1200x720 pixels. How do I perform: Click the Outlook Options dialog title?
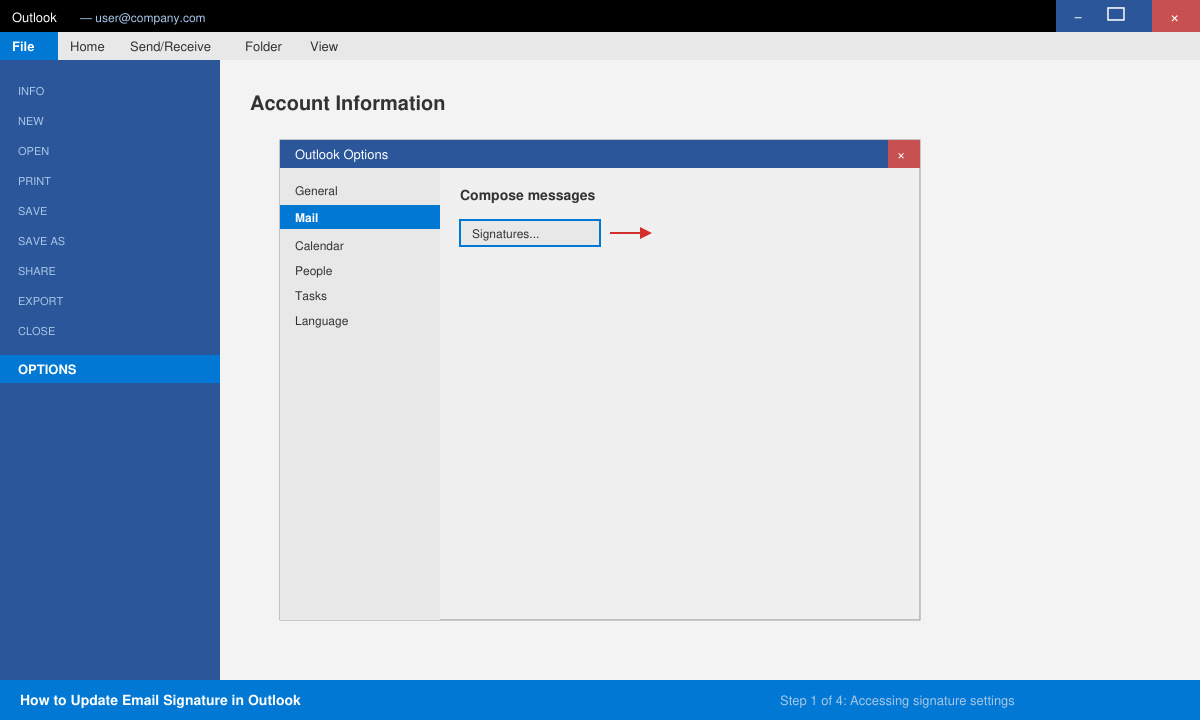341,154
